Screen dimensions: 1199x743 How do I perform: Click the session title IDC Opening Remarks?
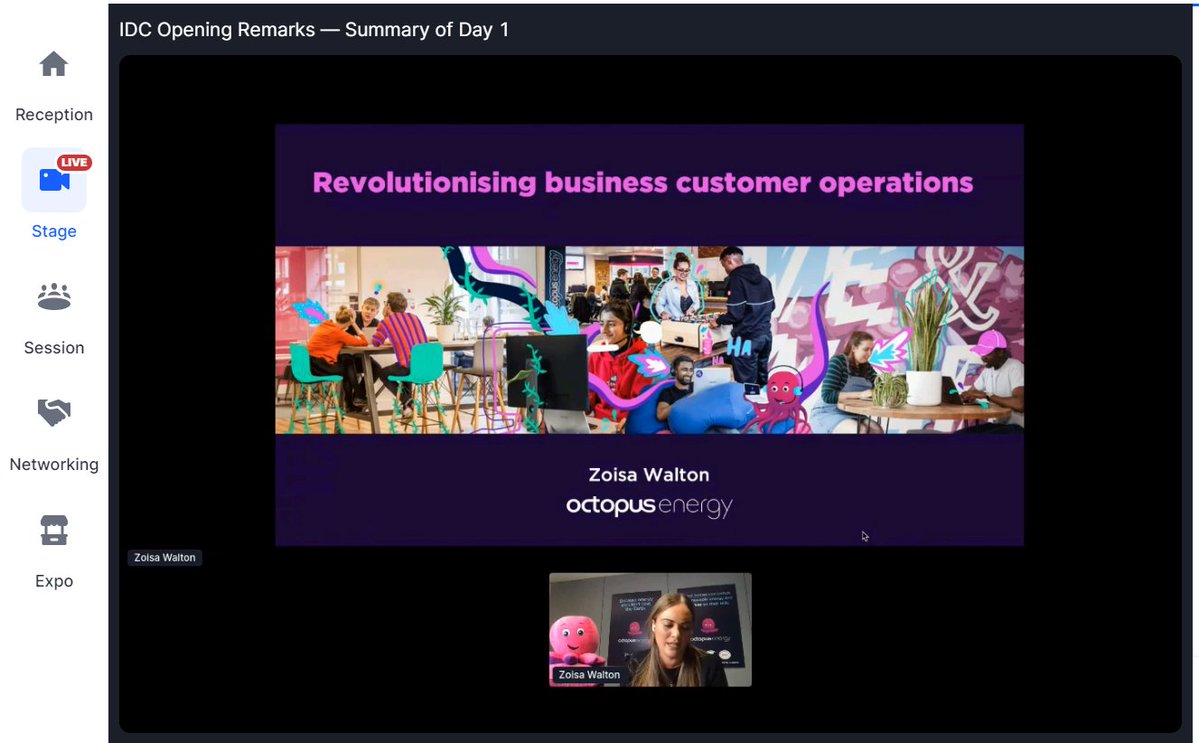point(314,30)
